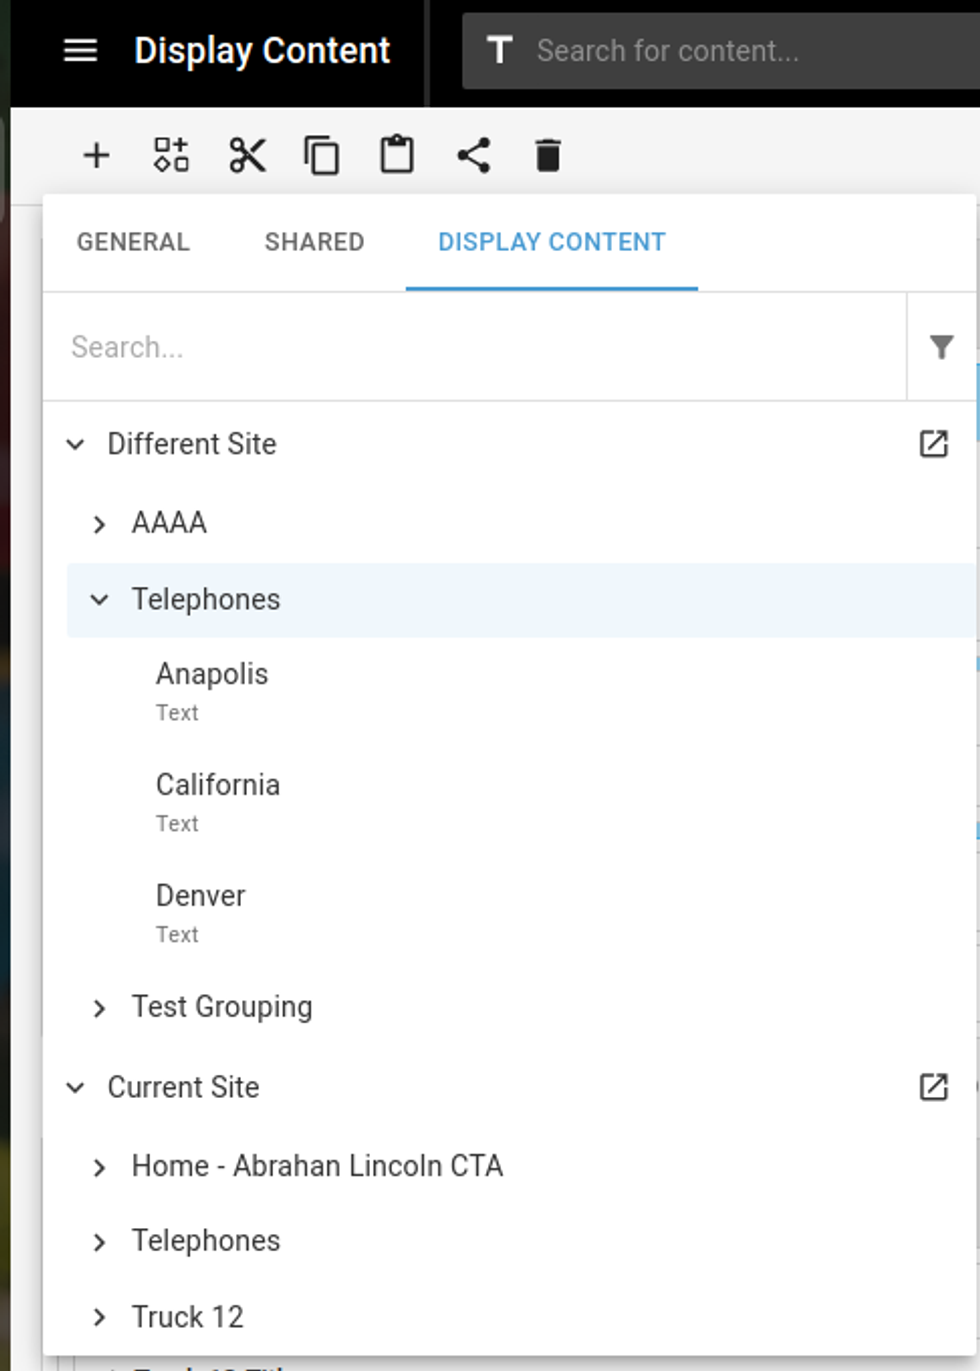Click the plus Add content icon

point(96,156)
